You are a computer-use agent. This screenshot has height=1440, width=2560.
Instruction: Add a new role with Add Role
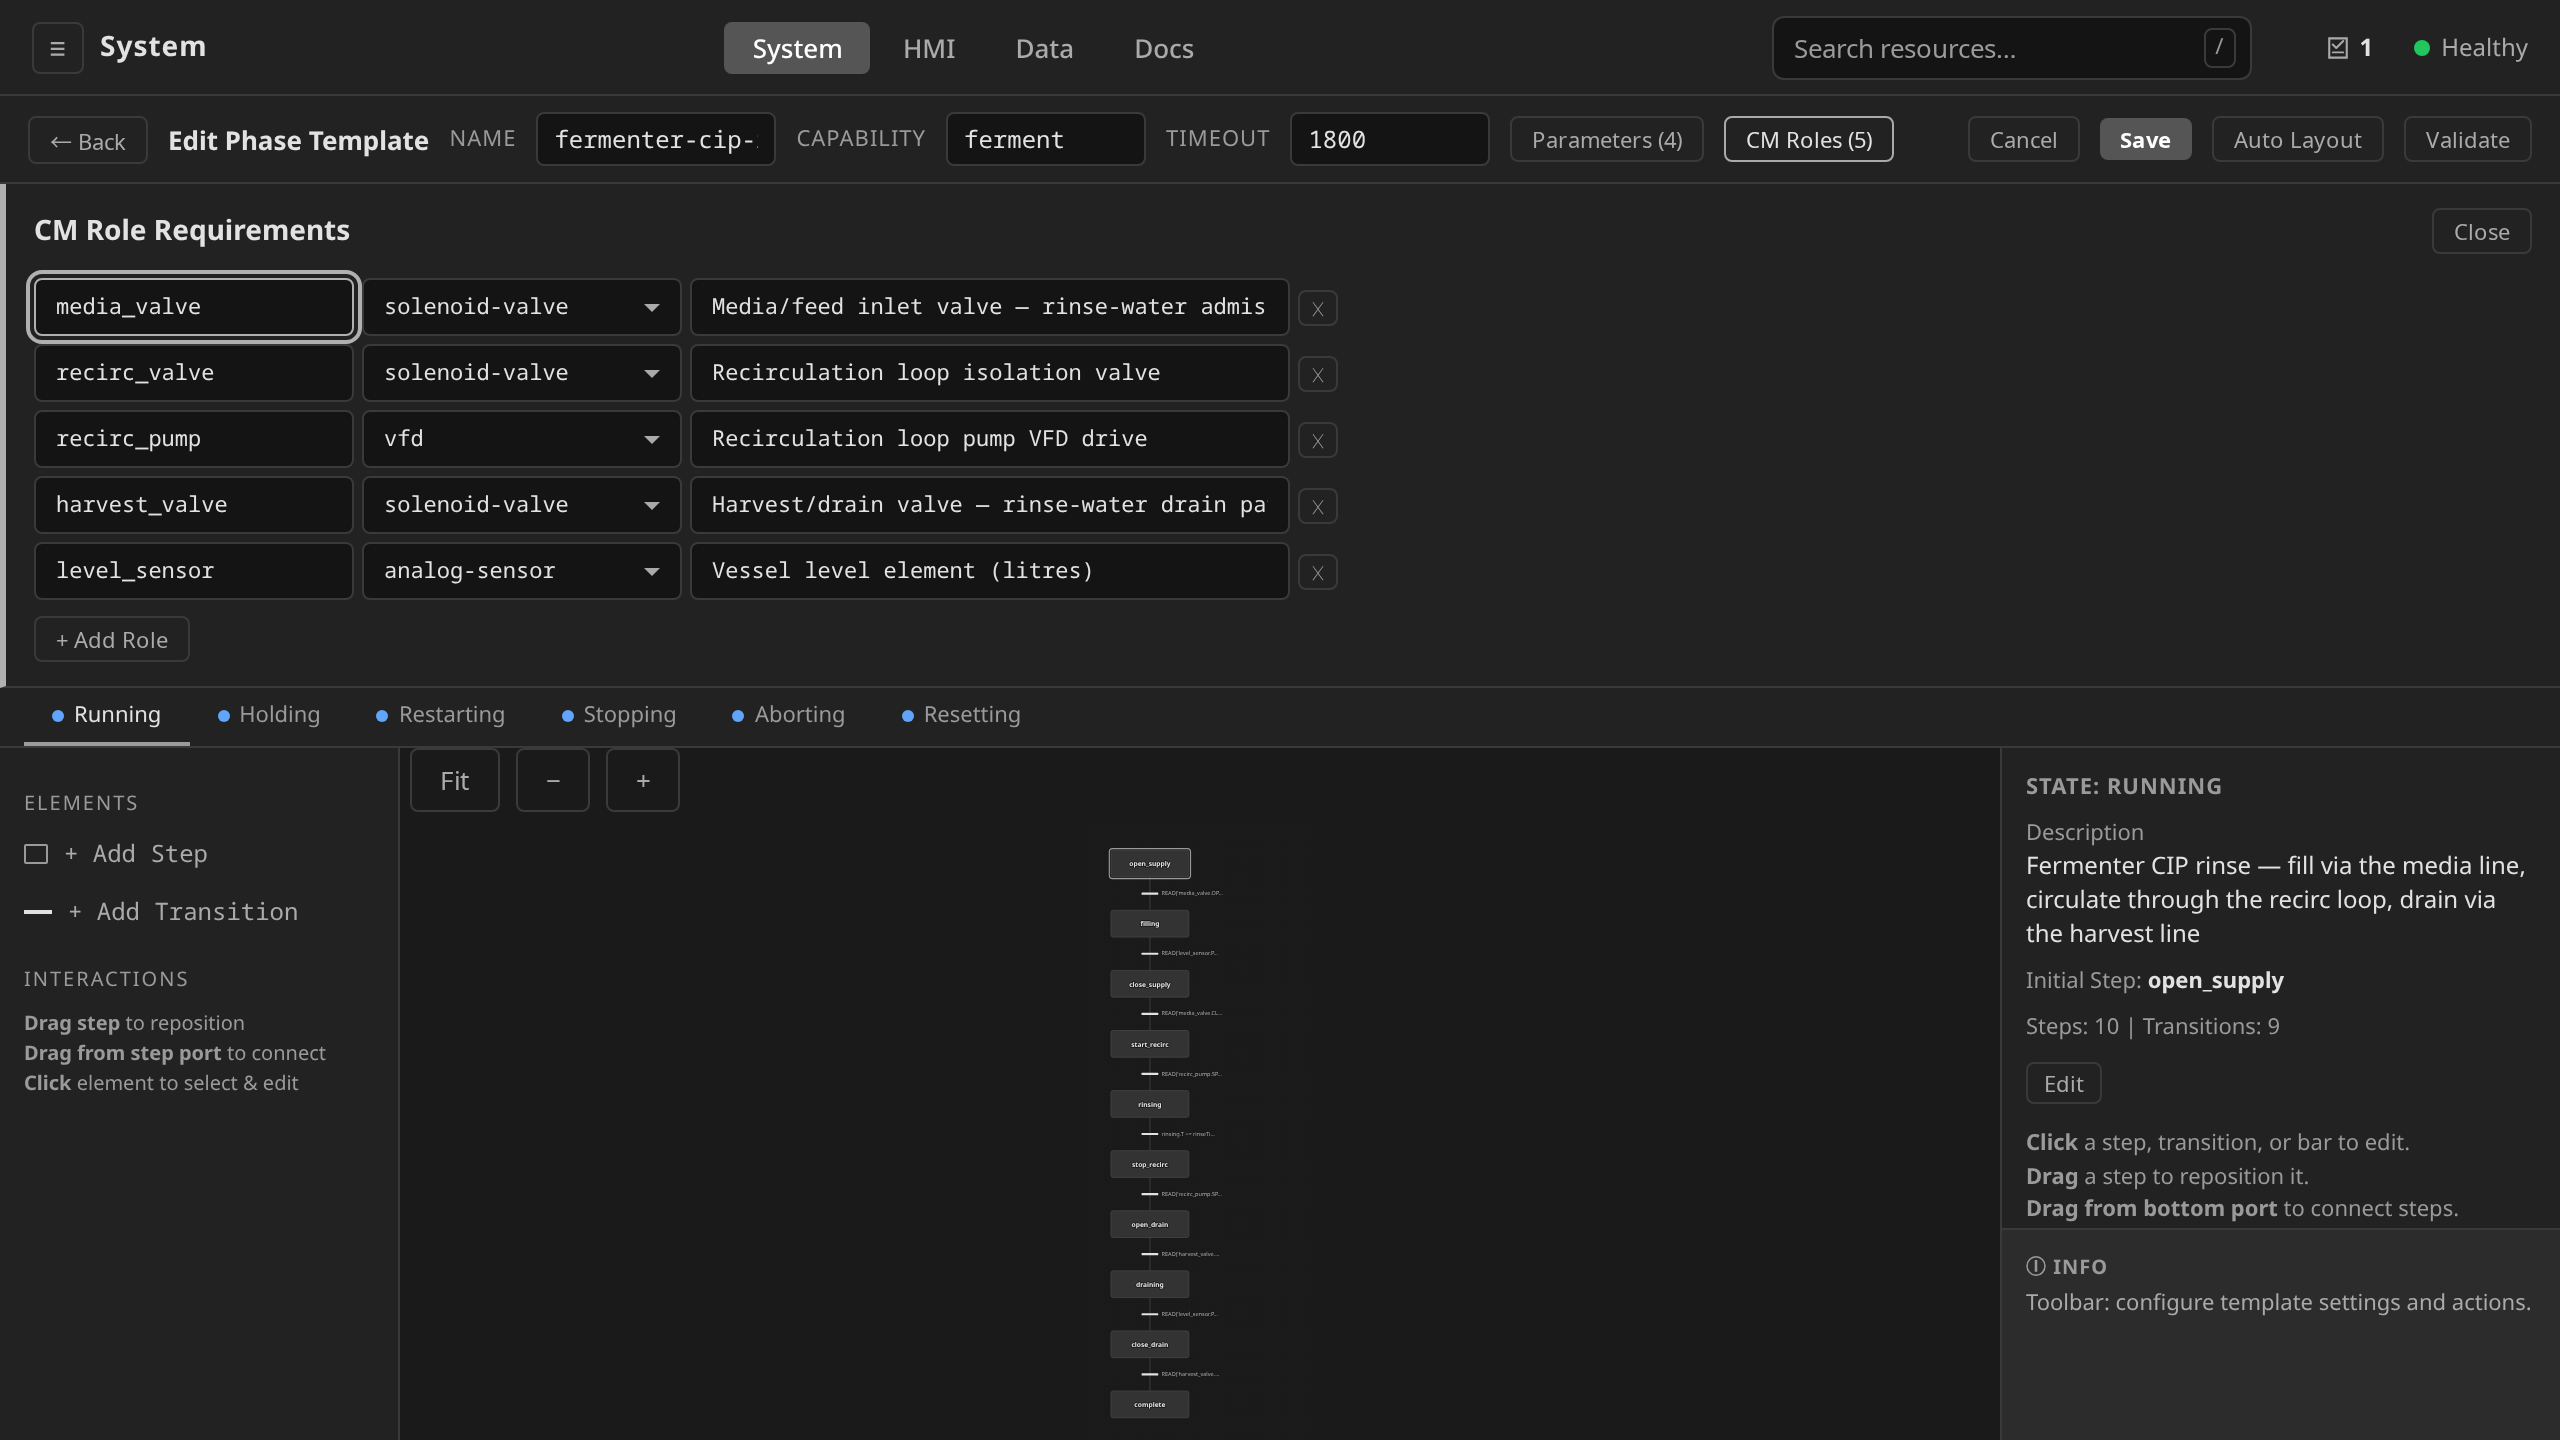tap(112, 639)
